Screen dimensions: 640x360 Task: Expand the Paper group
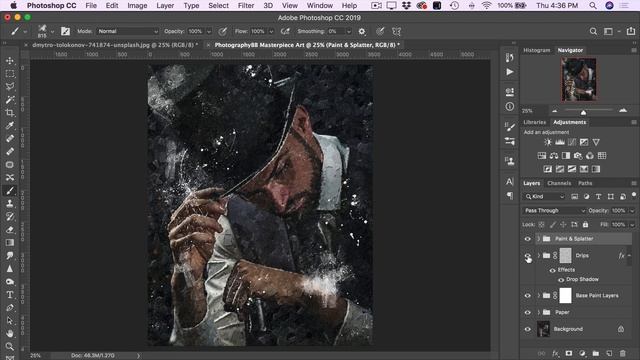pos(538,312)
